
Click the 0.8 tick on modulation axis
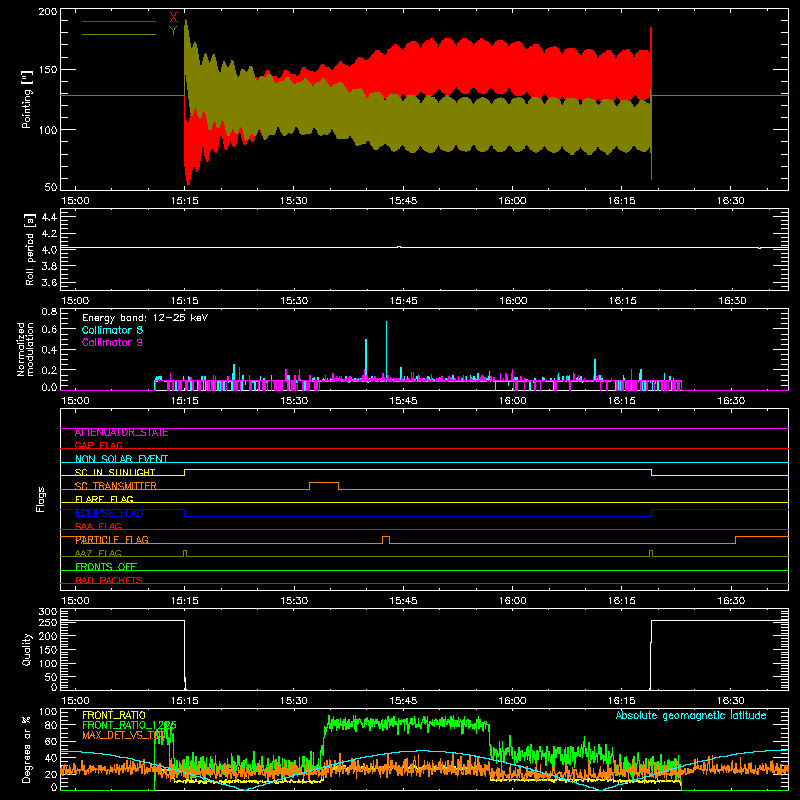49,311
